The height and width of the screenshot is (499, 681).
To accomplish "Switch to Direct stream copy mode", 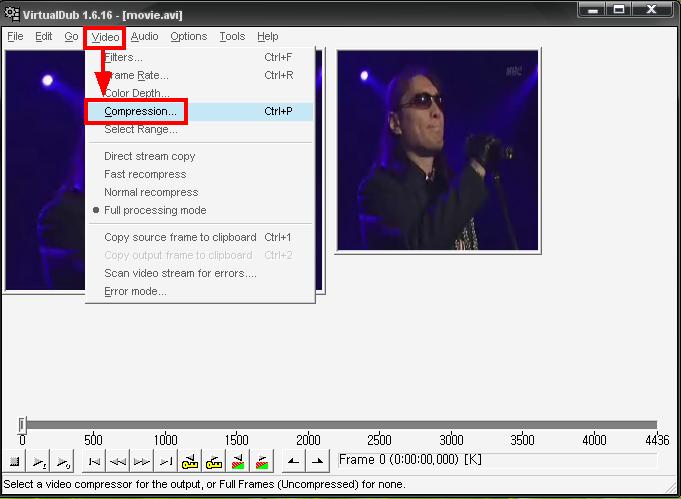I will tap(200, 156).
